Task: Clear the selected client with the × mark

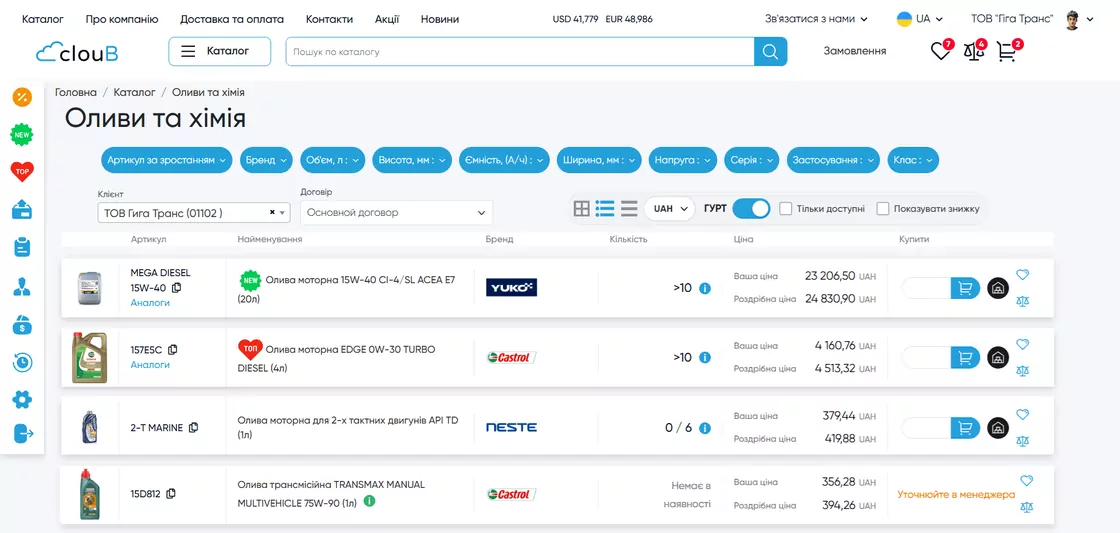Action: coord(272,212)
